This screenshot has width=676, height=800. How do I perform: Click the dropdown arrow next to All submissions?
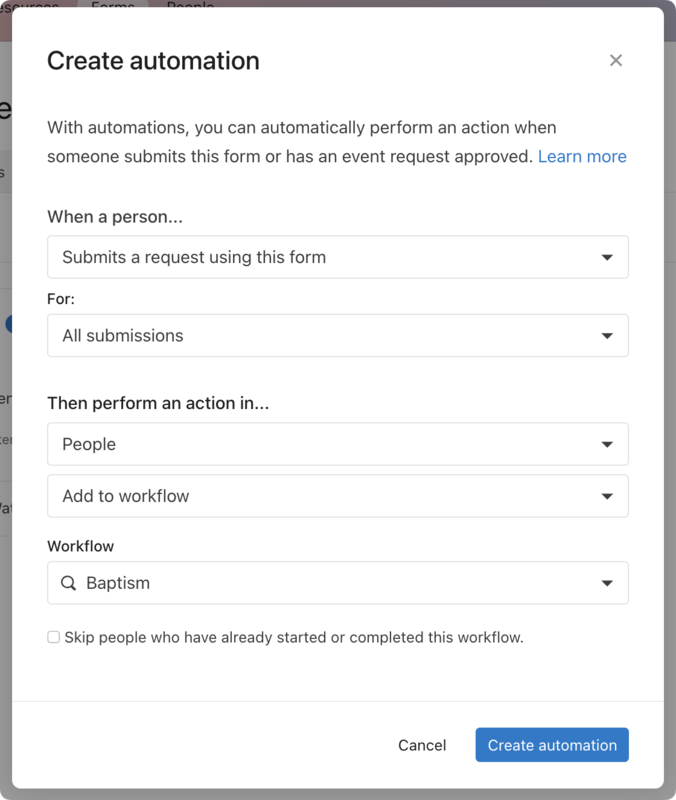(x=608, y=336)
